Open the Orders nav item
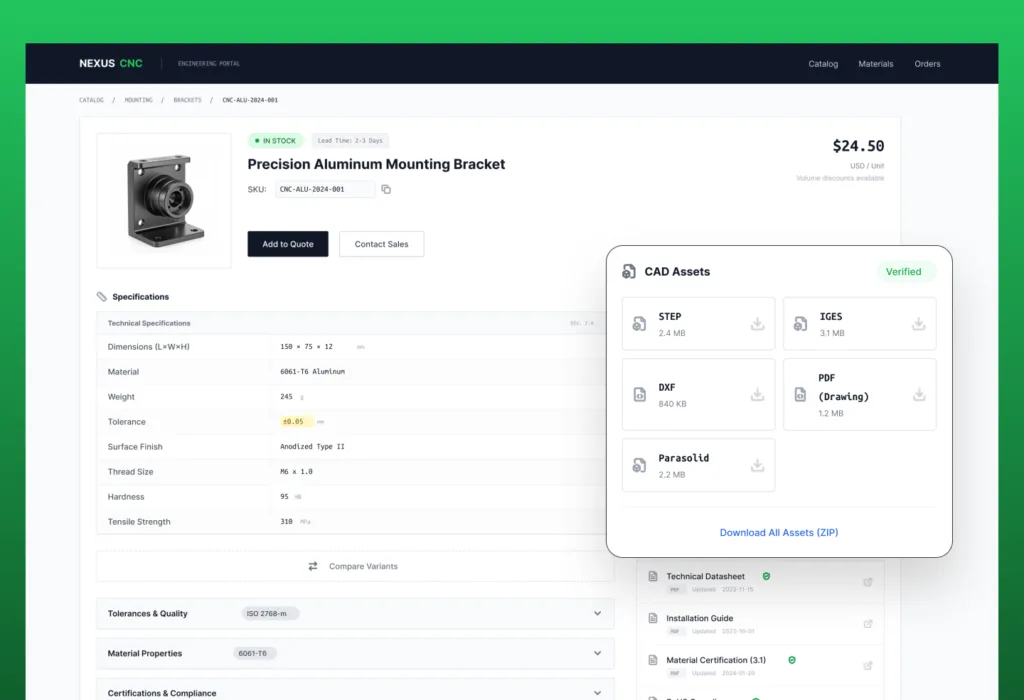Screen dimensions: 1024x700 [927, 64]
